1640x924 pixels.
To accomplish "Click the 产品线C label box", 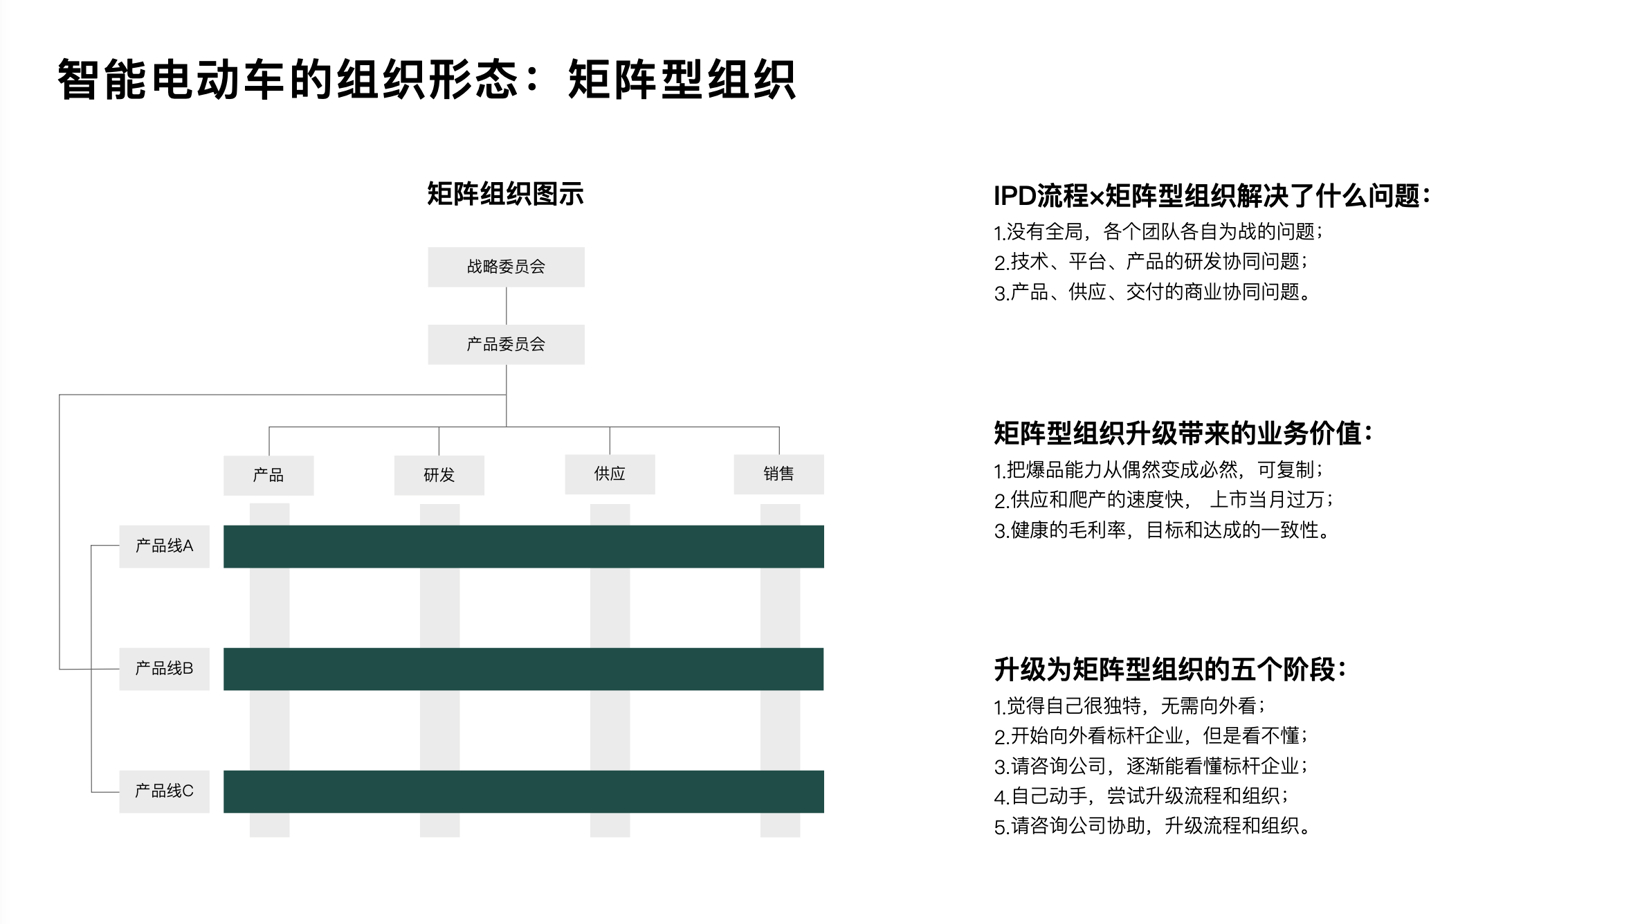I will [163, 790].
